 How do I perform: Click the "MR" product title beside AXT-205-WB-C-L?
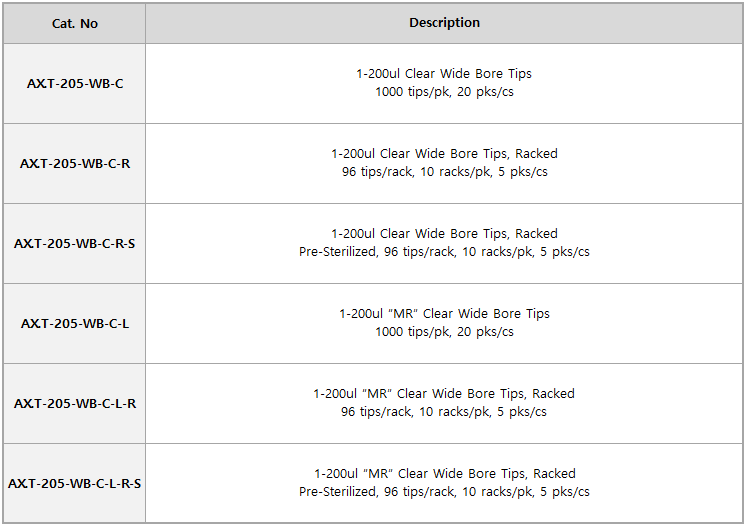coord(444,314)
